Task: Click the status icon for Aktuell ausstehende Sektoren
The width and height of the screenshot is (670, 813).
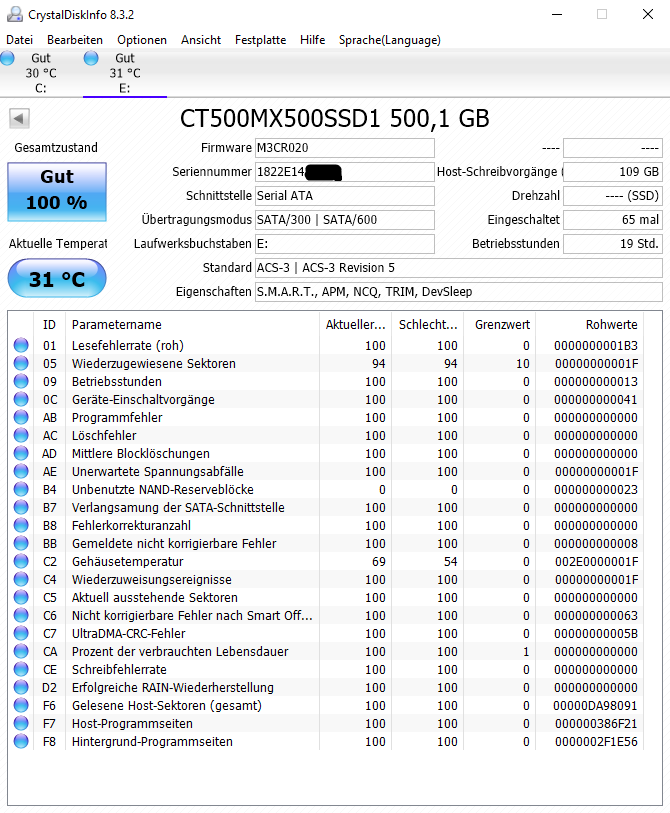Action: [x=21, y=597]
